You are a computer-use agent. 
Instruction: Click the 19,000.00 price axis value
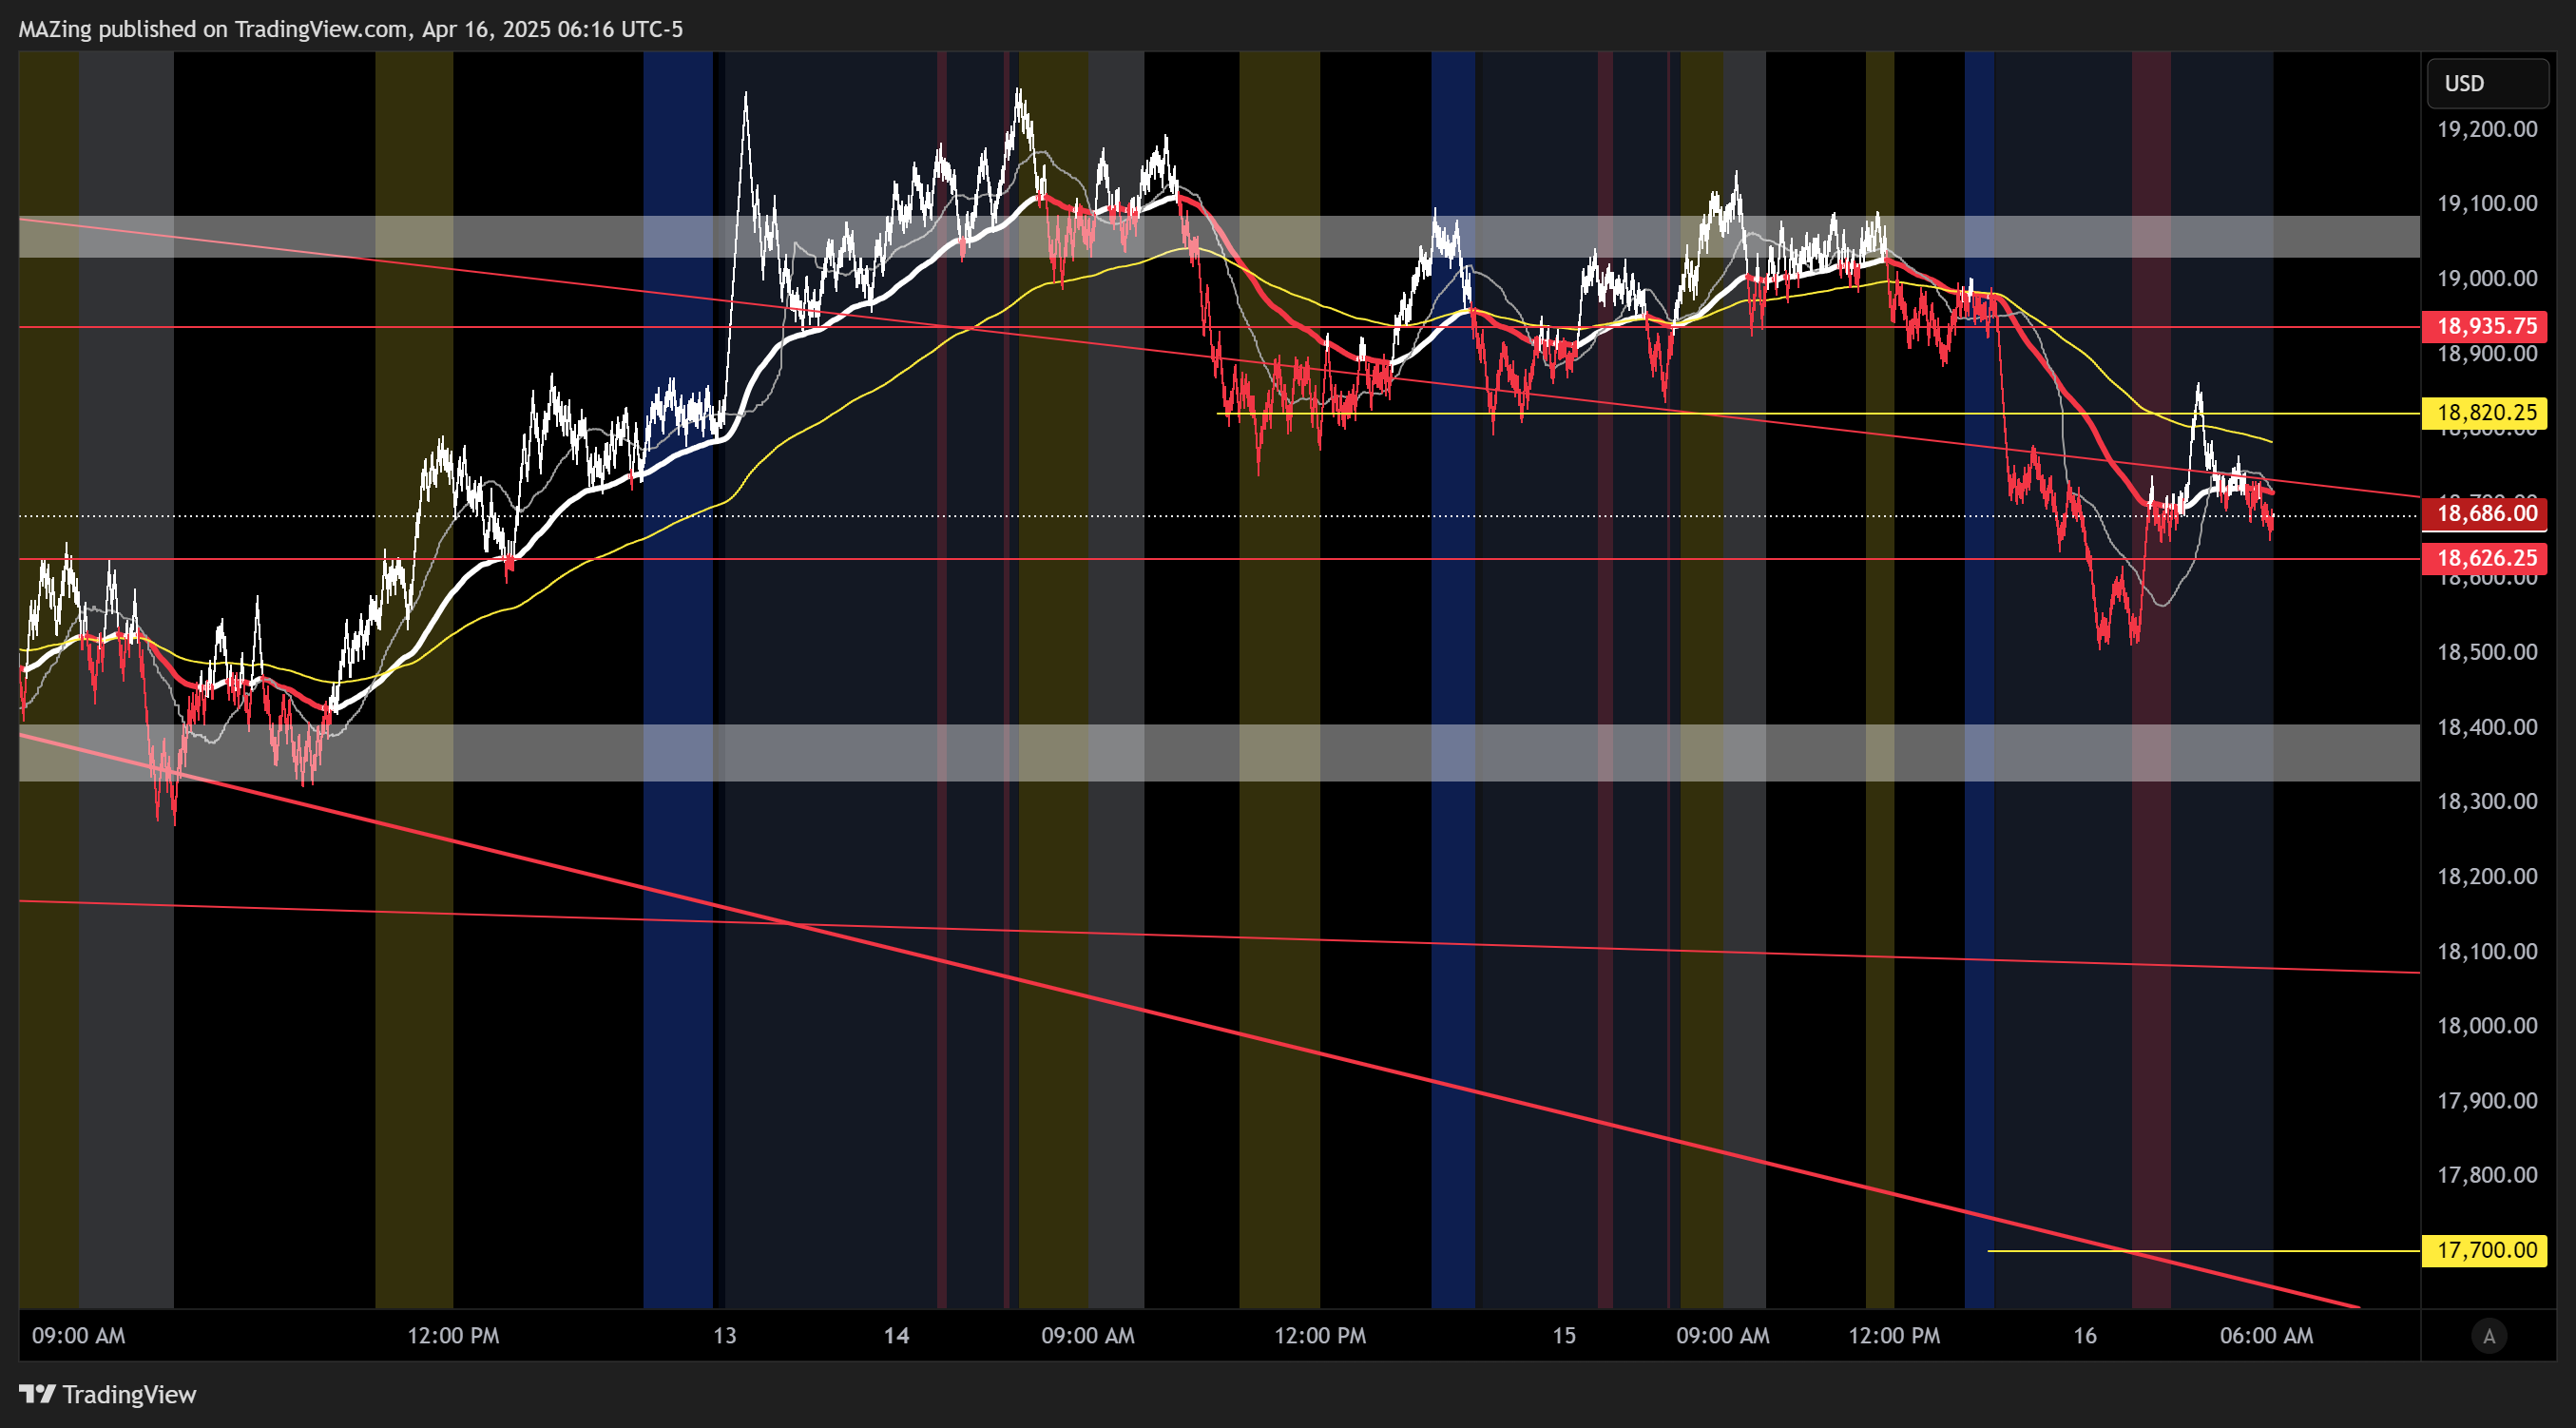[2487, 279]
